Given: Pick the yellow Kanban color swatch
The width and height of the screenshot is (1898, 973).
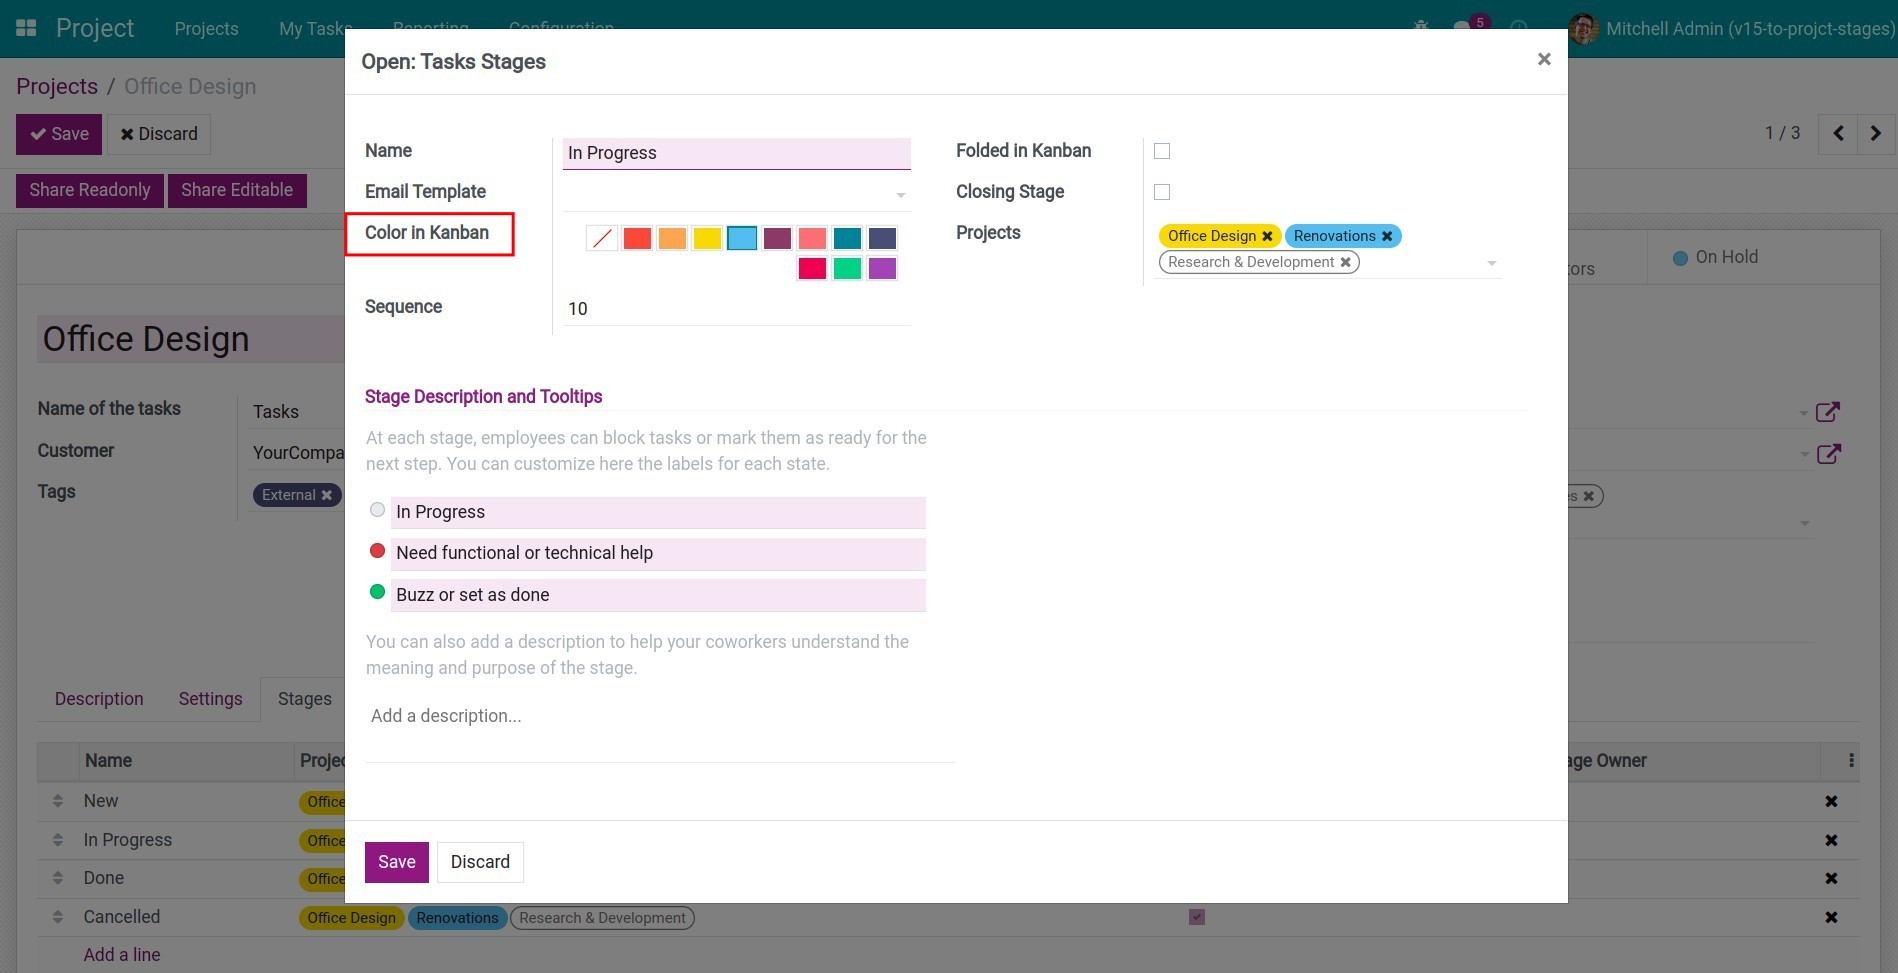Looking at the screenshot, I should tap(706, 238).
